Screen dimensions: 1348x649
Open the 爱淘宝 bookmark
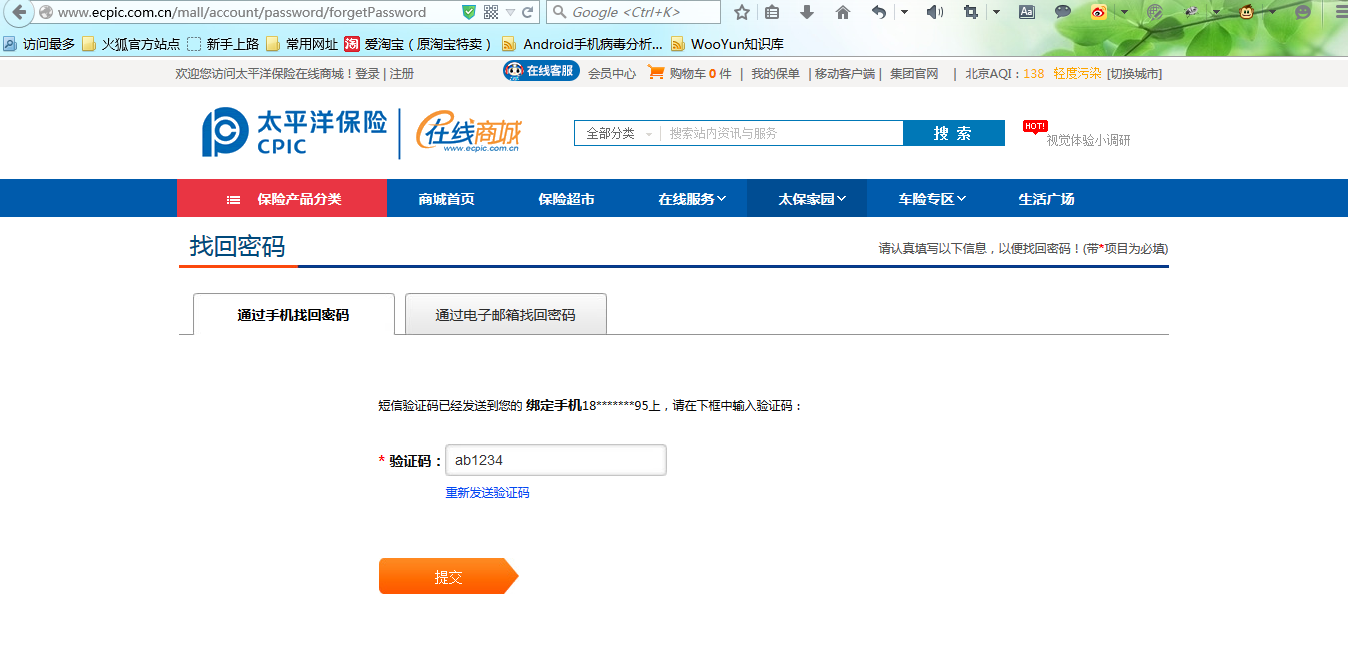pos(420,44)
